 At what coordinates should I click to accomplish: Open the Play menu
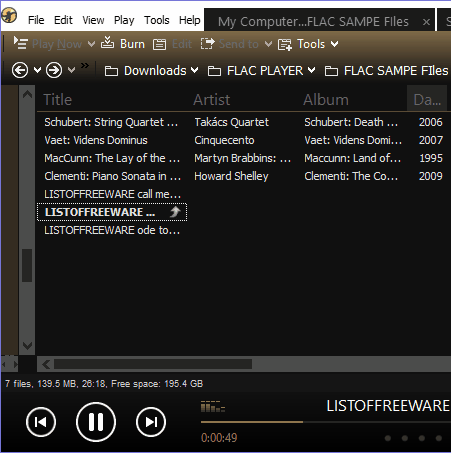124,20
